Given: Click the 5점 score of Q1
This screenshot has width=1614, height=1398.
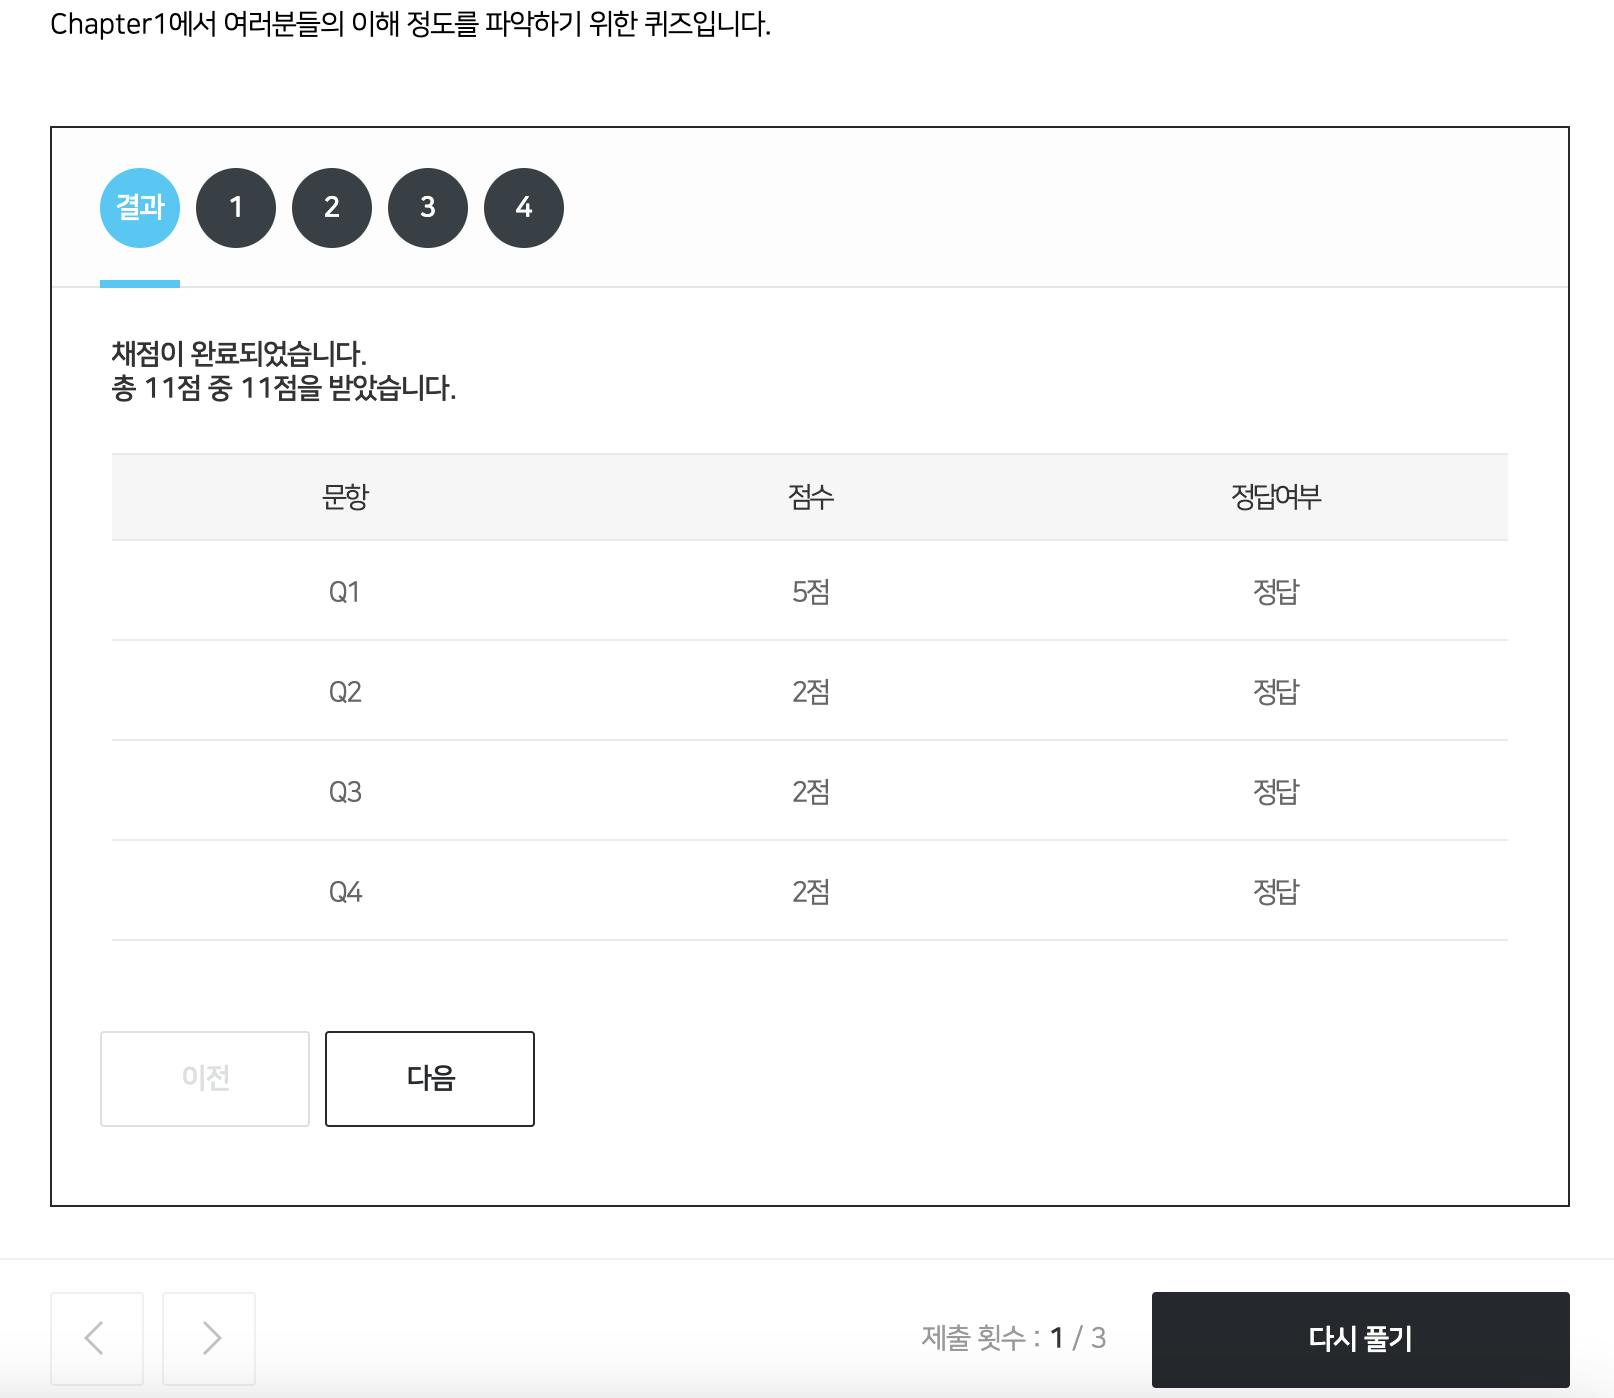Looking at the screenshot, I should (x=811, y=592).
